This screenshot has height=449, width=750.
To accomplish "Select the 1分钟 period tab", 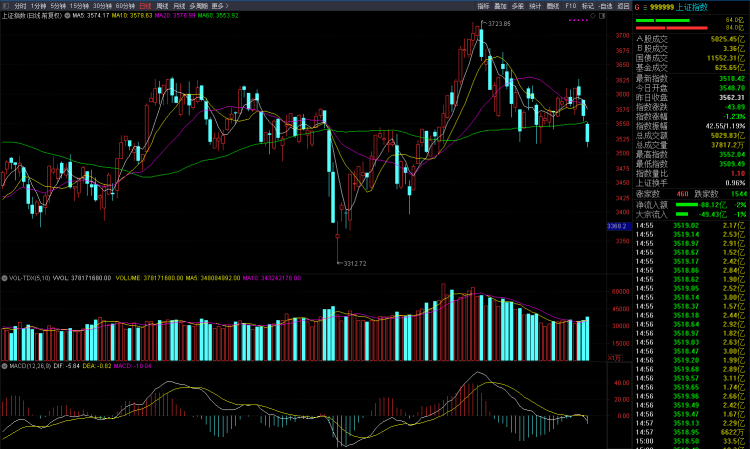I will [x=40, y=6].
